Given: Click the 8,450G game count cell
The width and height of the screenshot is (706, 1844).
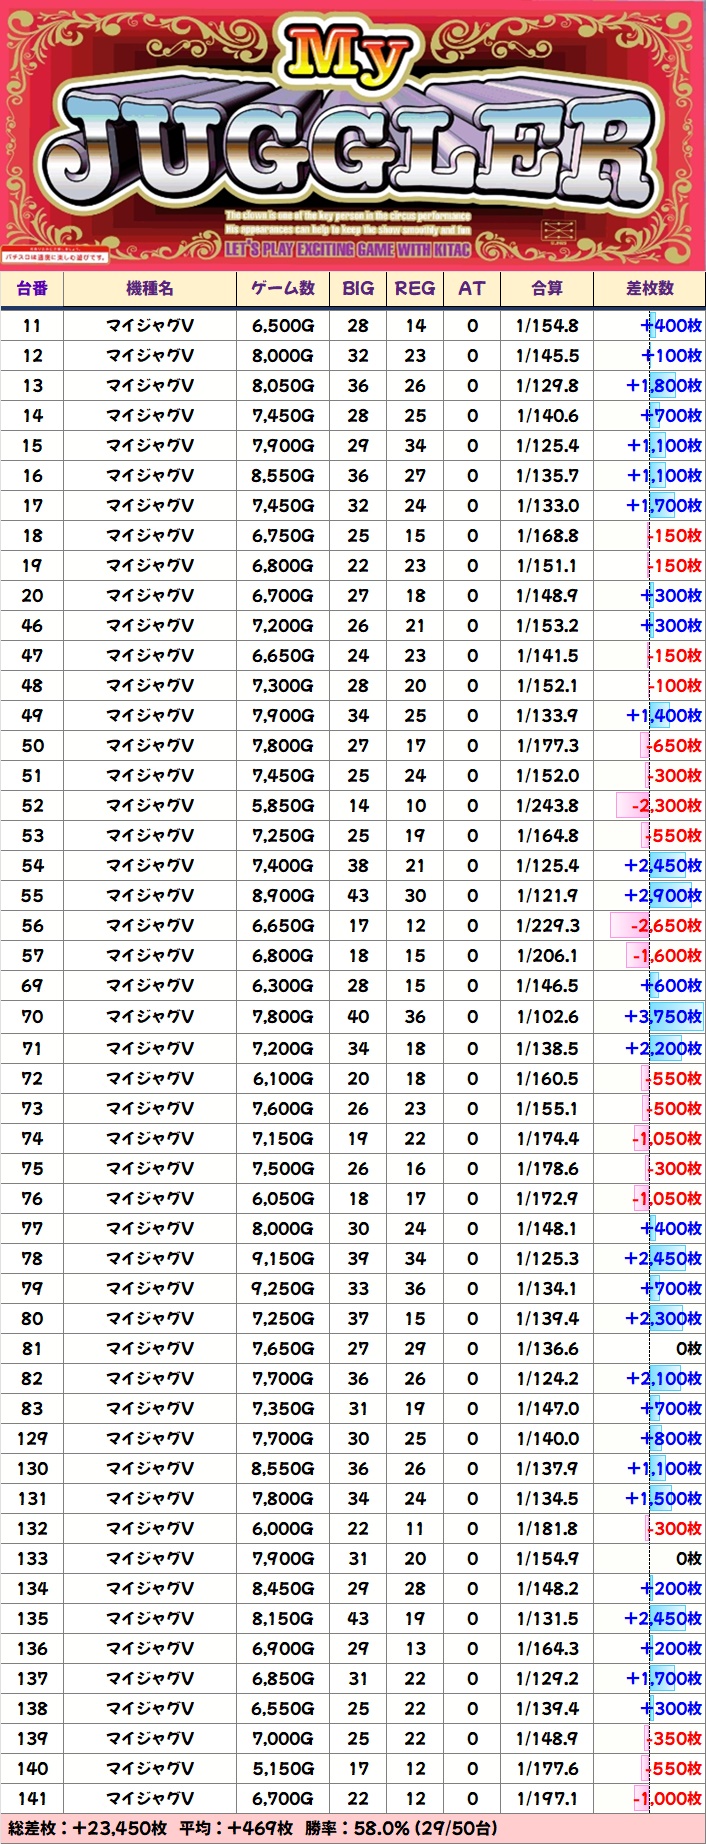Looking at the screenshot, I should pyautogui.click(x=283, y=1589).
